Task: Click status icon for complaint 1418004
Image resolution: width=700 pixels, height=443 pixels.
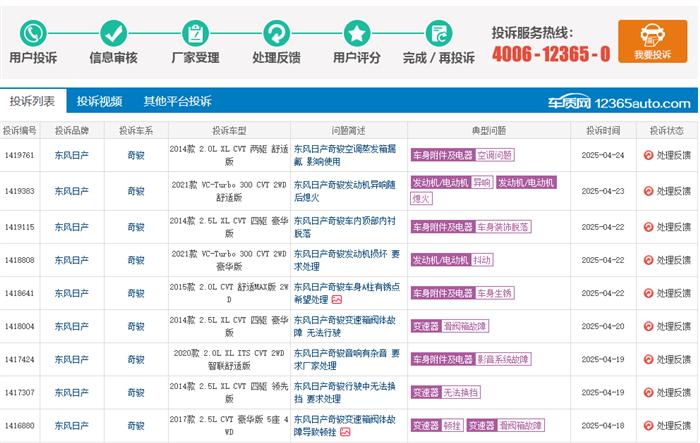Action: [x=648, y=326]
